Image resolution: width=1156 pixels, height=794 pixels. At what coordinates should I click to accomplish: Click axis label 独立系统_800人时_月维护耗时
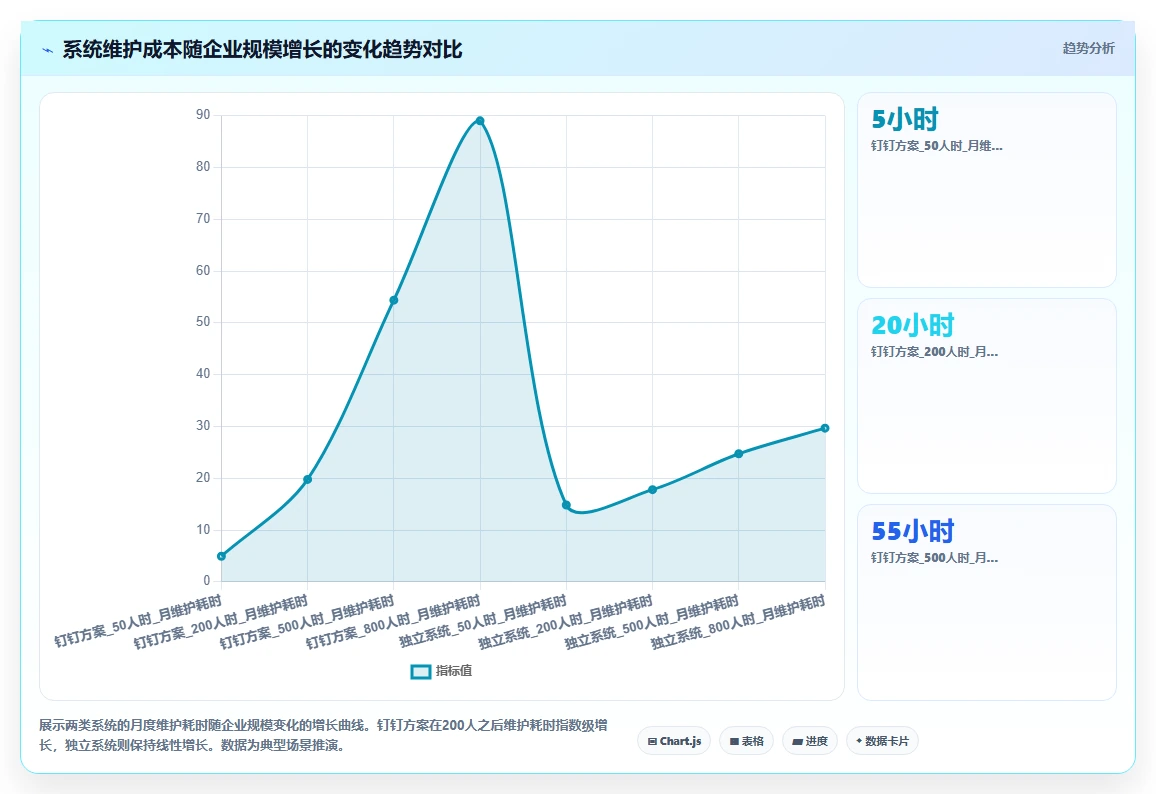[738, 622]
